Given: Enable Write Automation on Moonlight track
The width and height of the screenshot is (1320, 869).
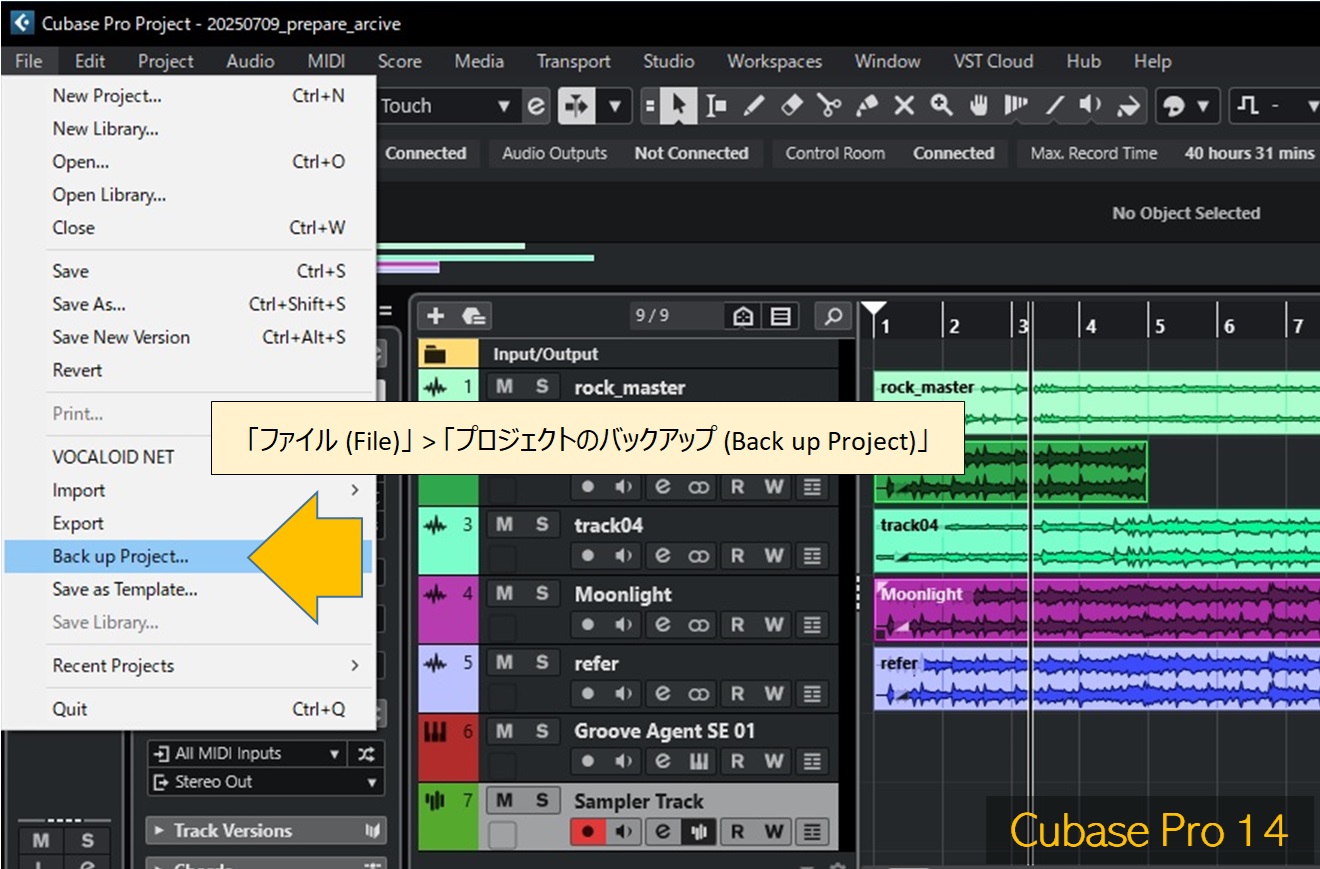Looking at the screenshot, I should click(774, 625).
